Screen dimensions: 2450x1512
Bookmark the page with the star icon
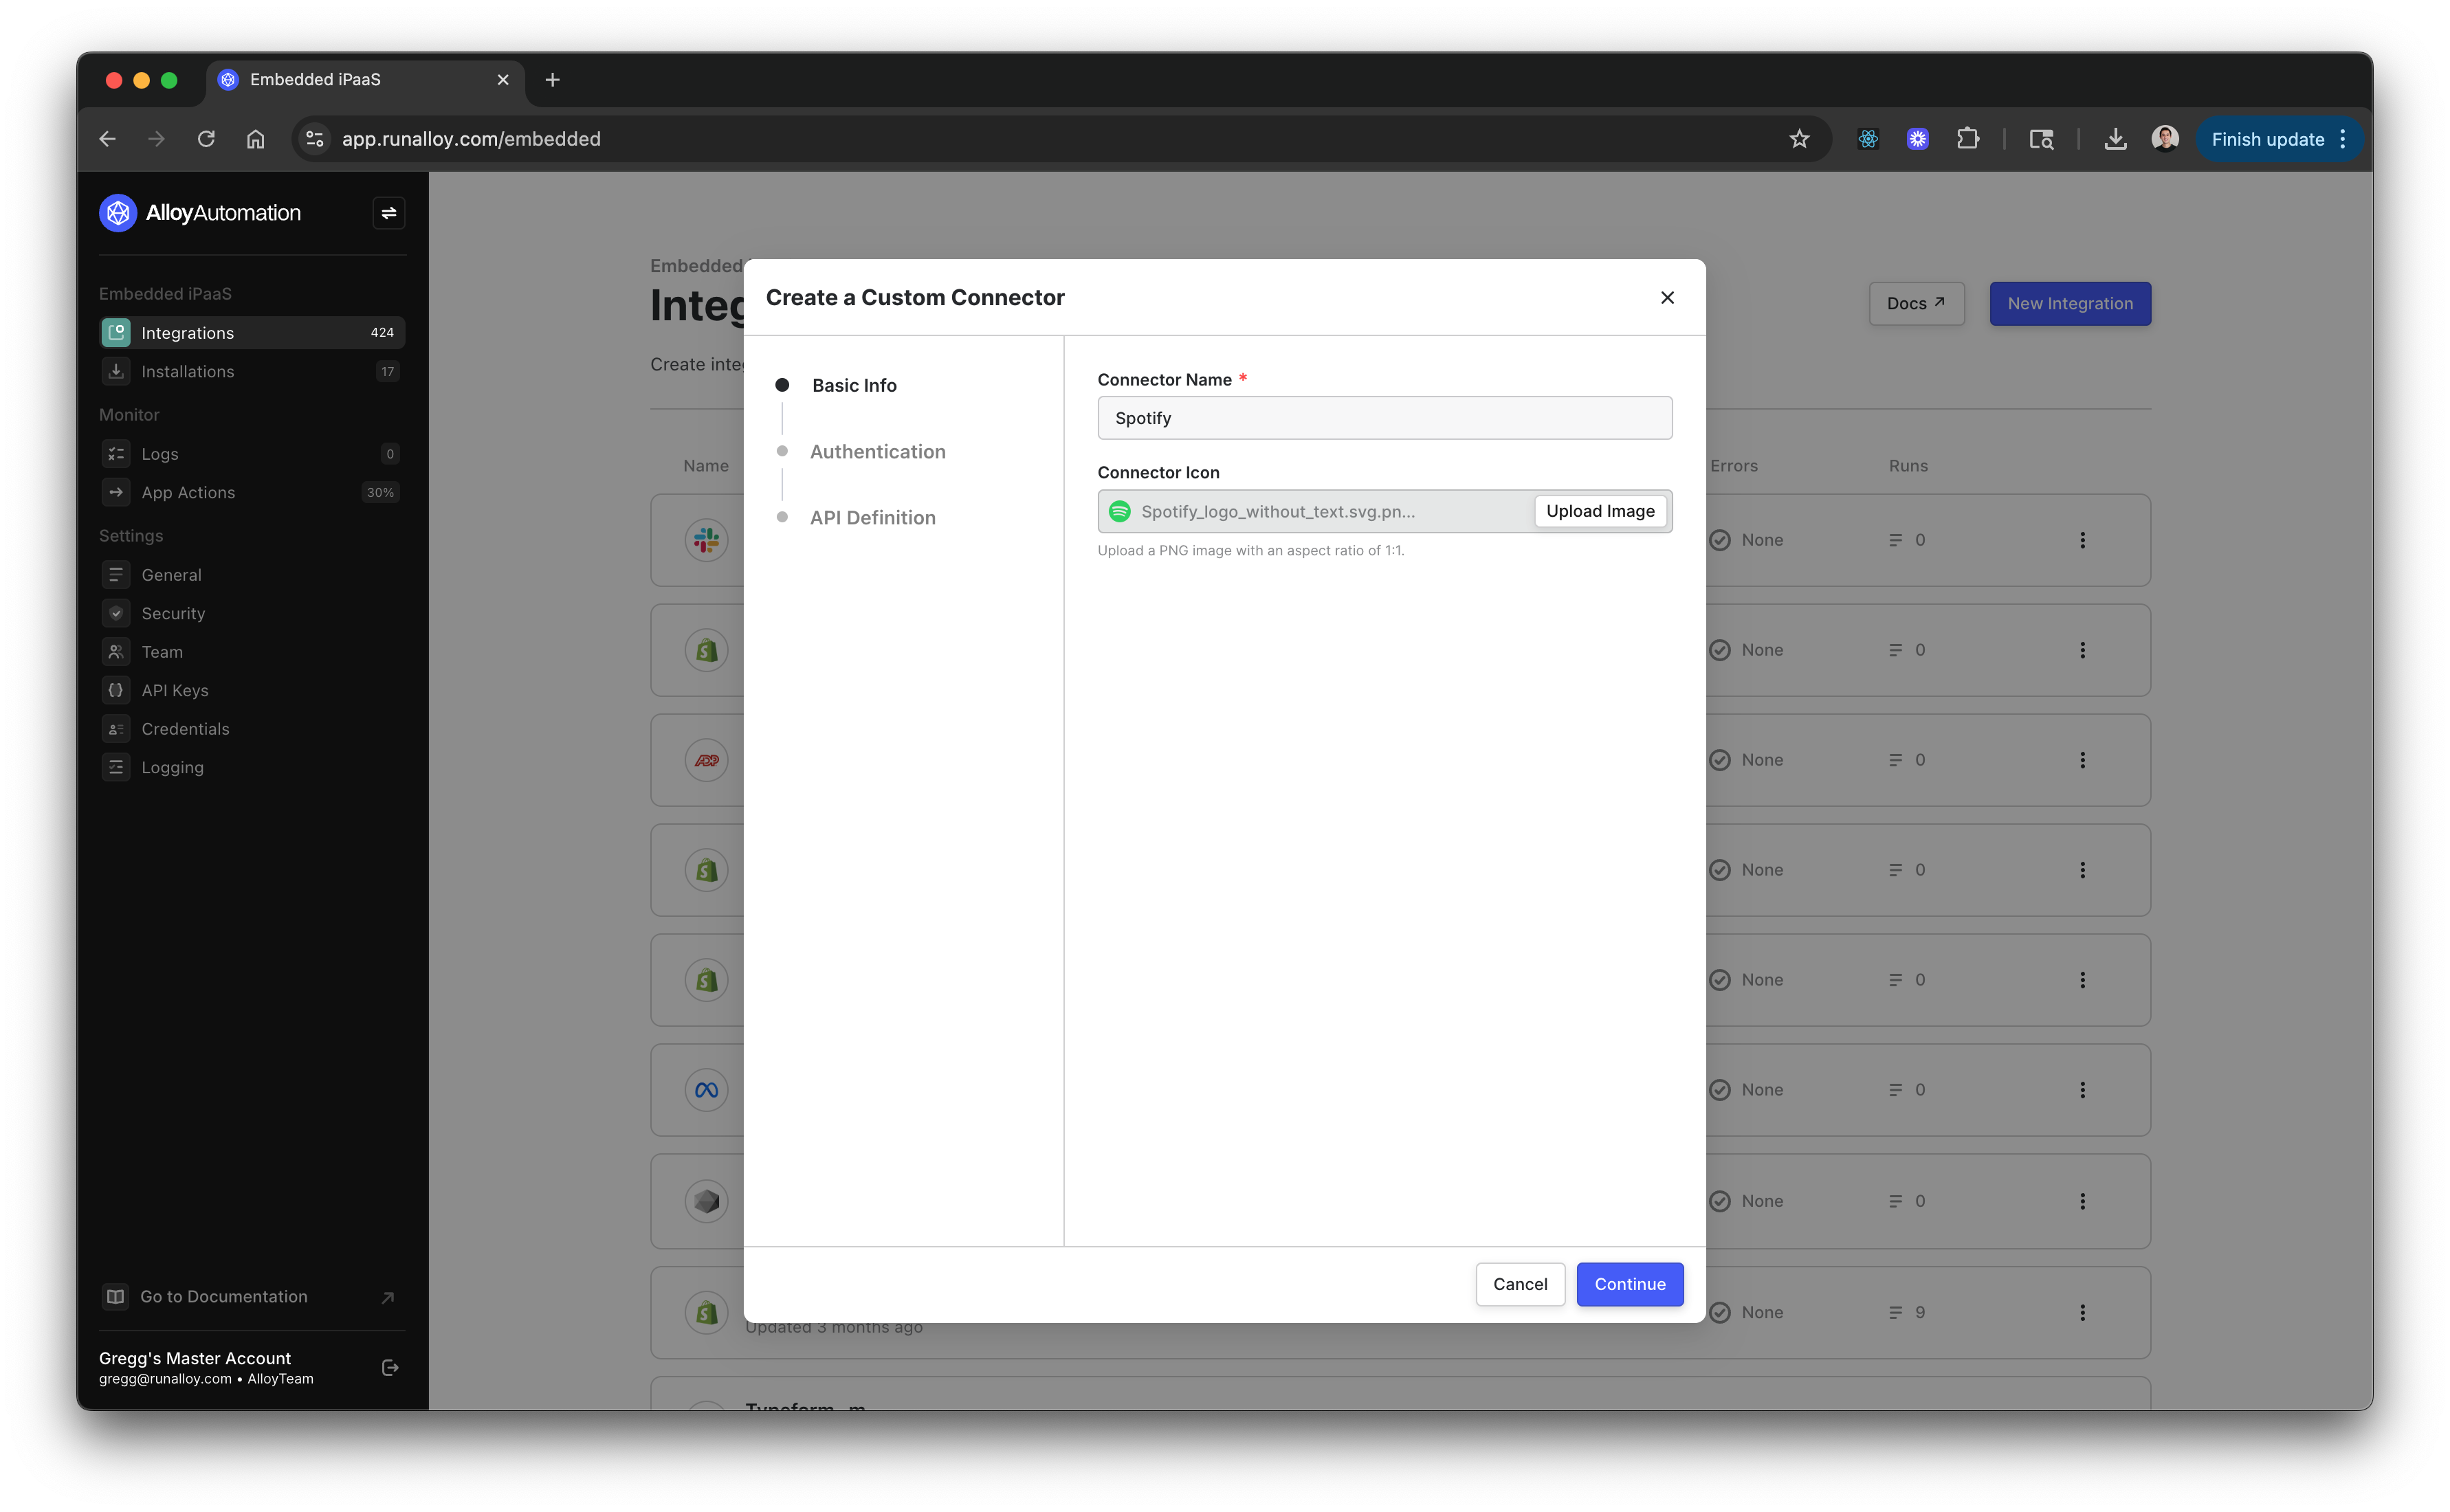pos(1799,139)
